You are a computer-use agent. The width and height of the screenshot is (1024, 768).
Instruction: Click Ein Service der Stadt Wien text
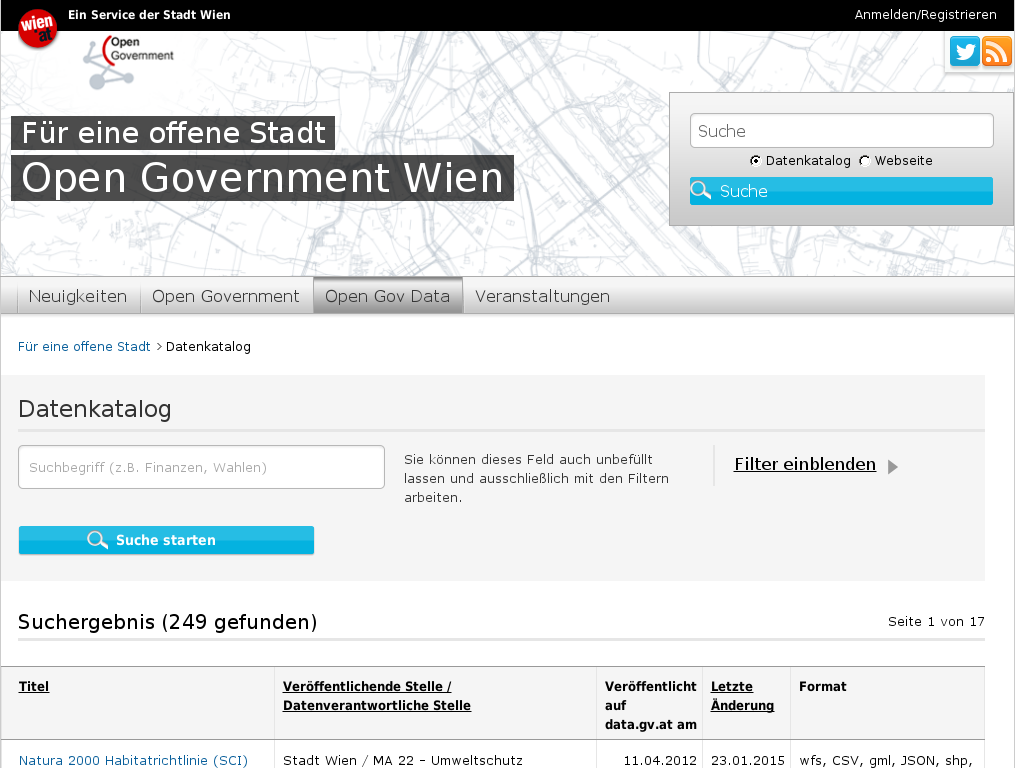tap(149, 14)
